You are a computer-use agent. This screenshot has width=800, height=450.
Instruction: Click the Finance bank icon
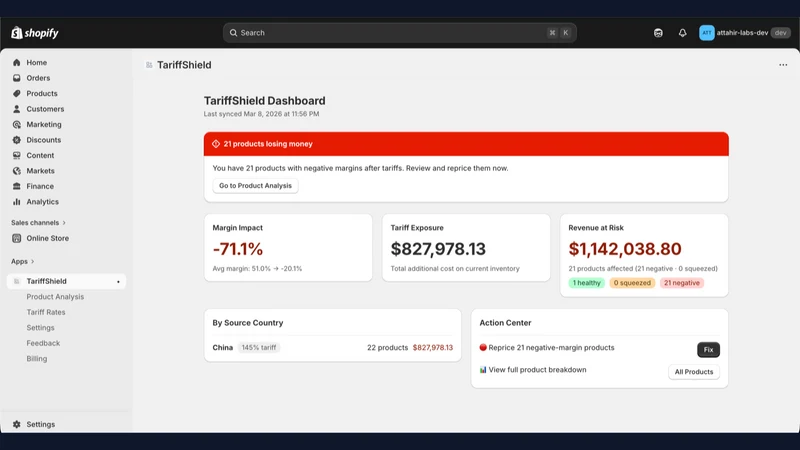pyautogui.click(x=17, y=186)
